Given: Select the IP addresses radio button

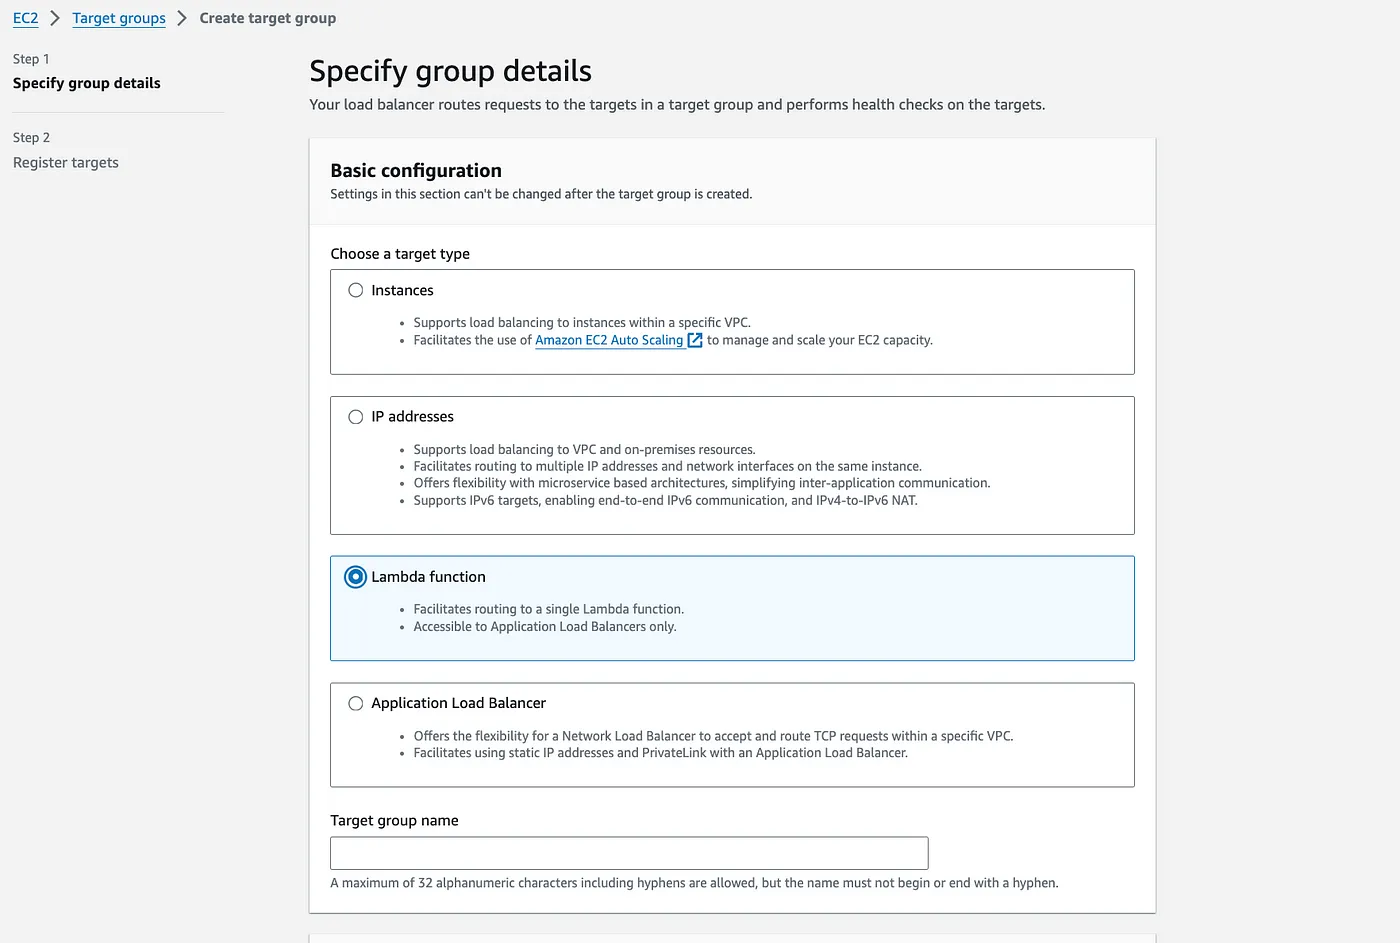Looking at the screenshot, I should (355, 417).
